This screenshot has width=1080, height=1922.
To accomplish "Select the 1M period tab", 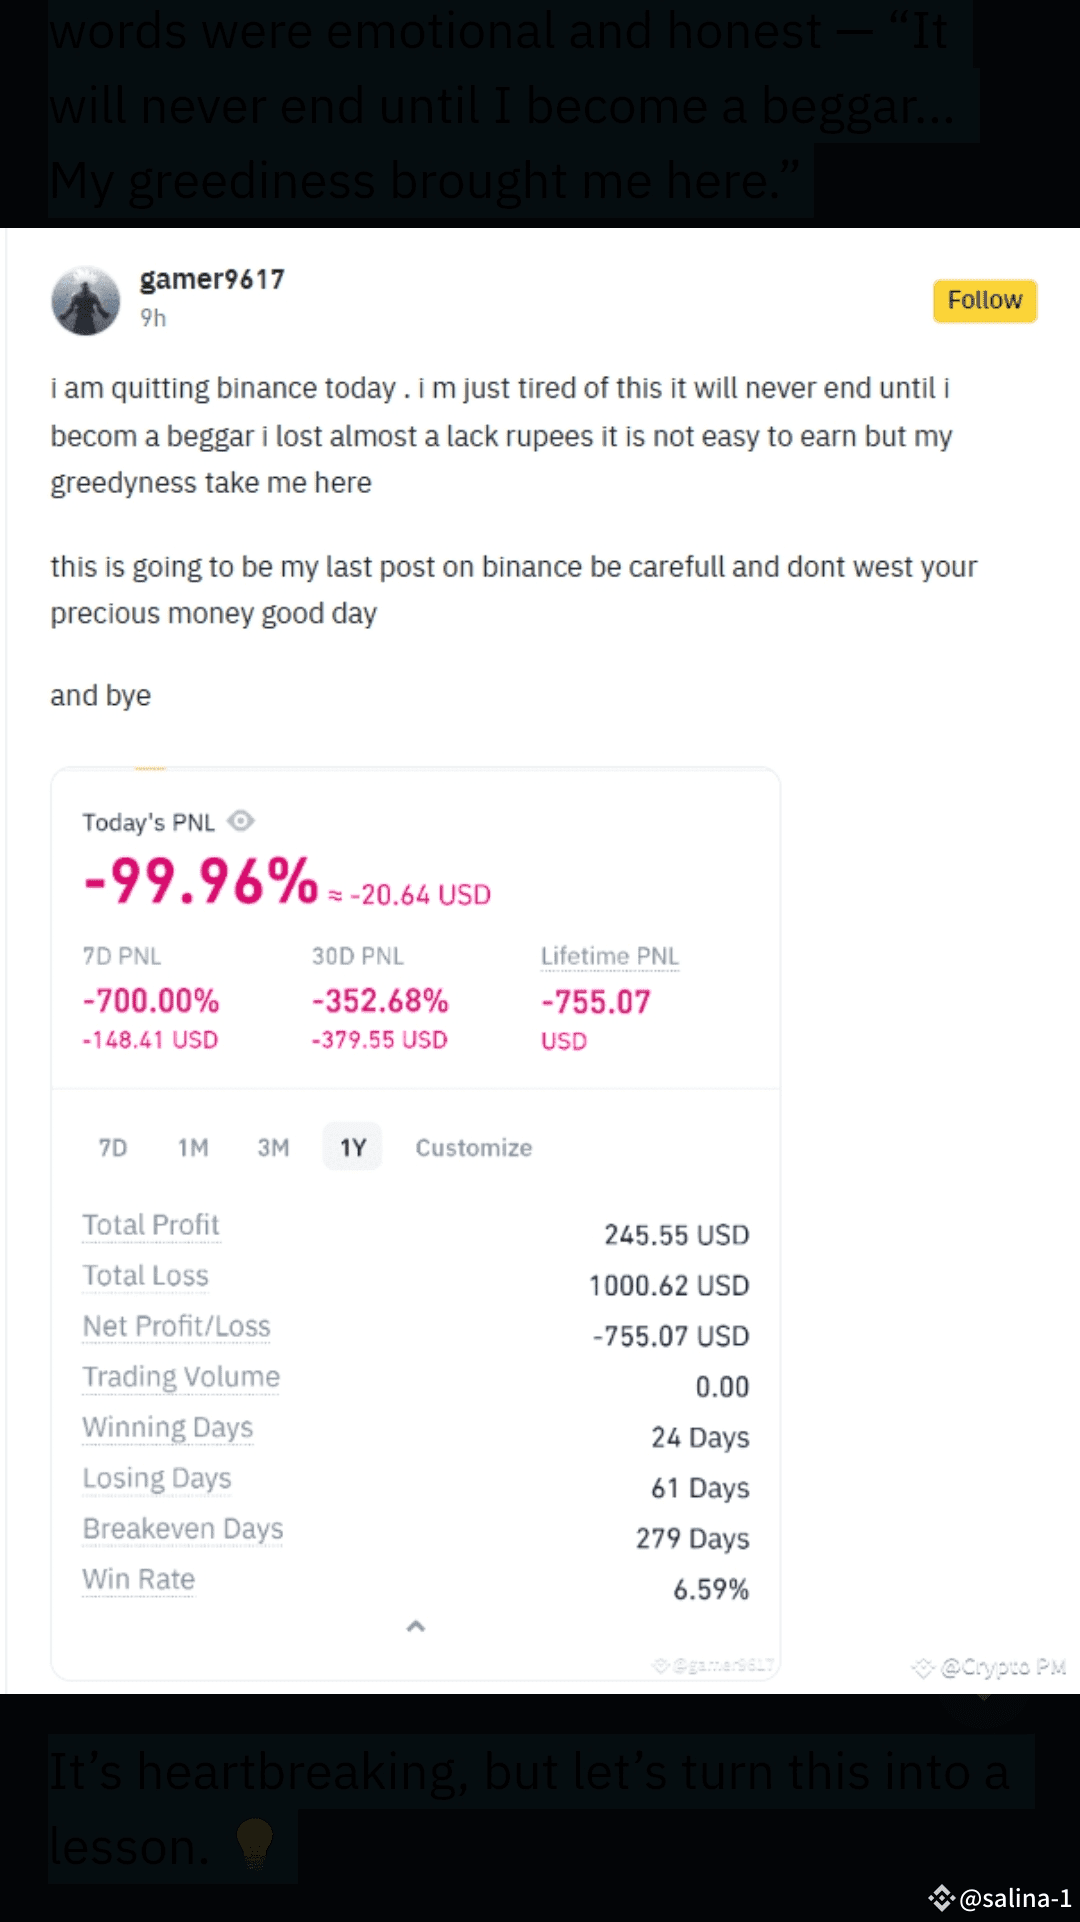I will (x=193, y=1147).
